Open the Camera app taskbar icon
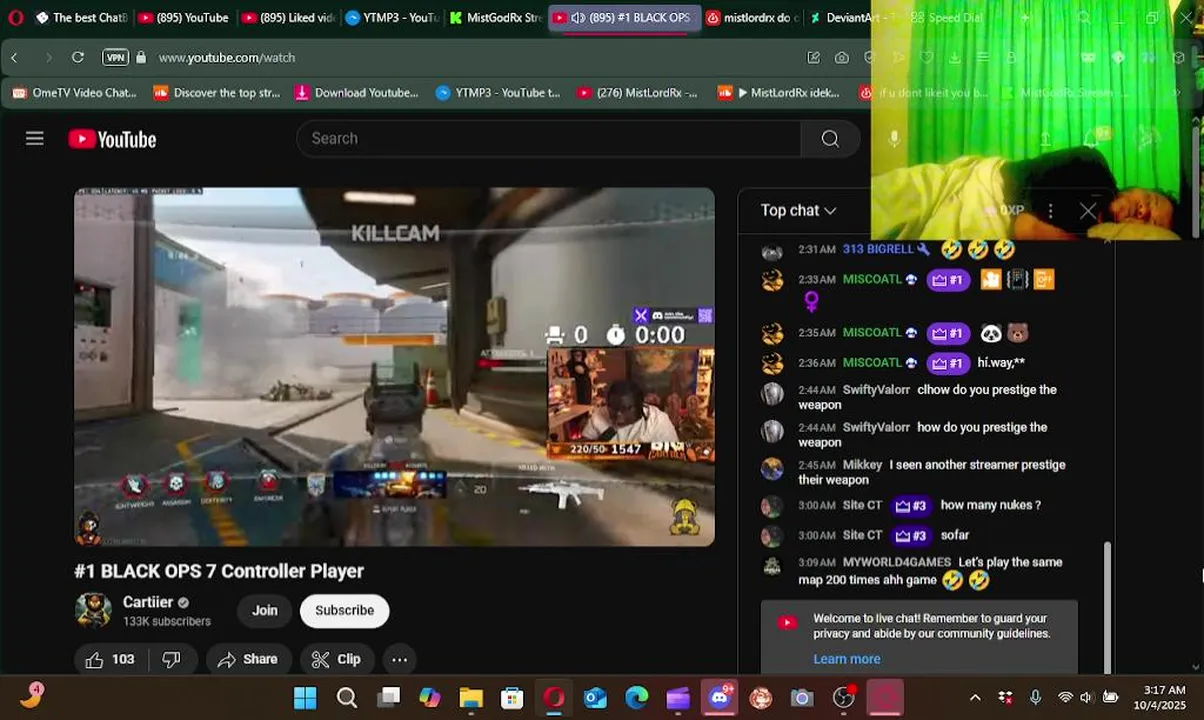1204x720 pixels. coord(802,697)
